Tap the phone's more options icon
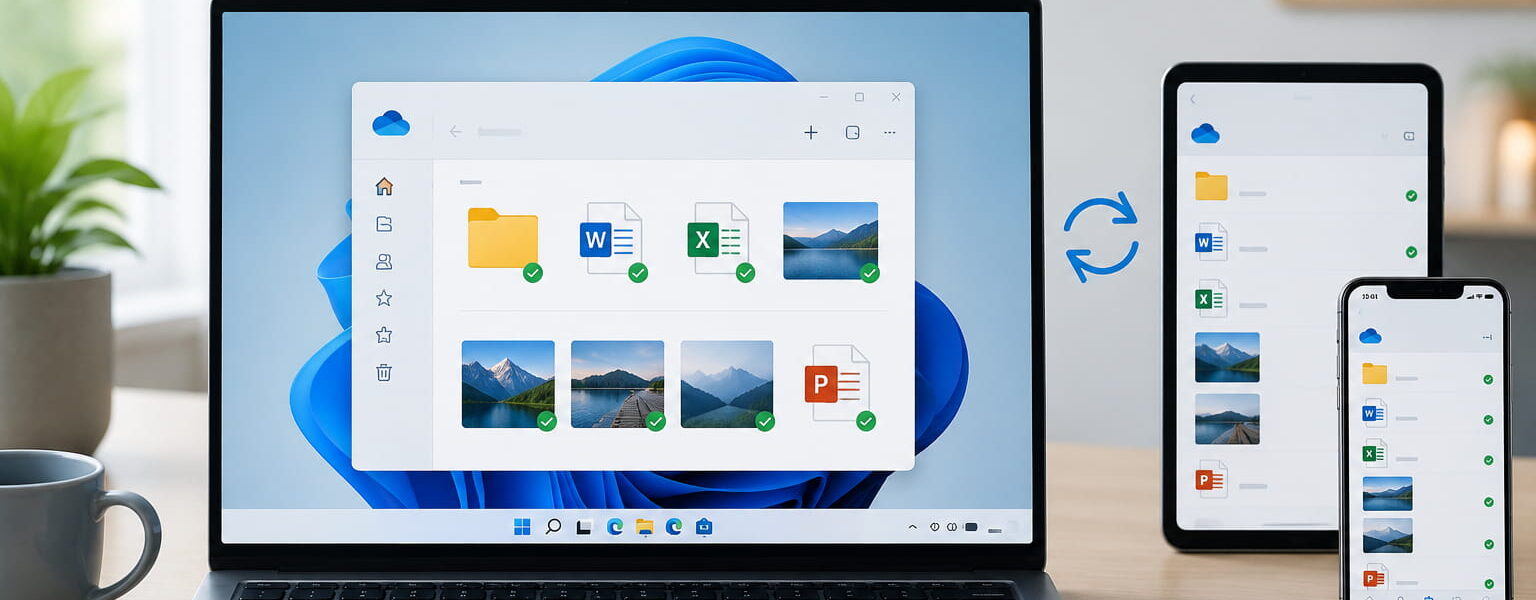Viewport: 1536px width, 600px height. 1485,338
